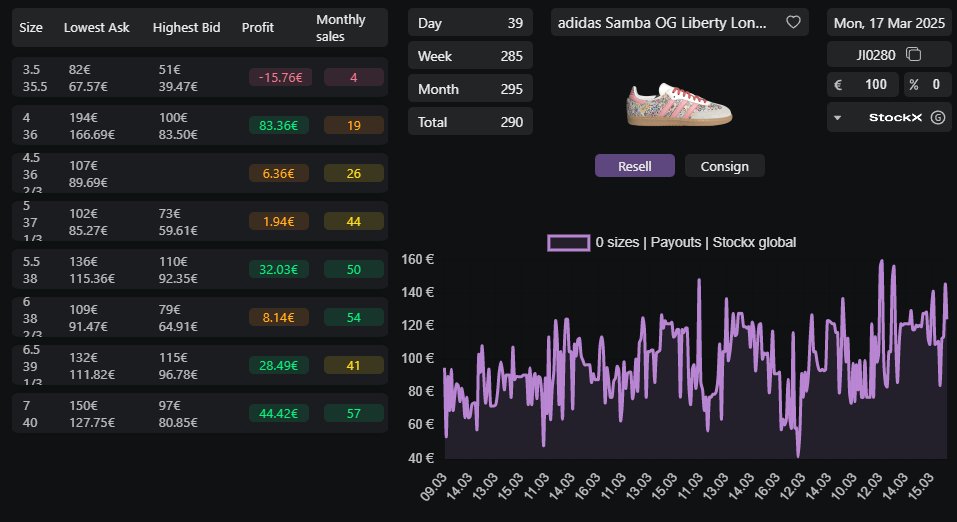Click lowest ask 82€ for size 3.5
The height and width of the screenshot is (522, 957).
click(79, 70)
